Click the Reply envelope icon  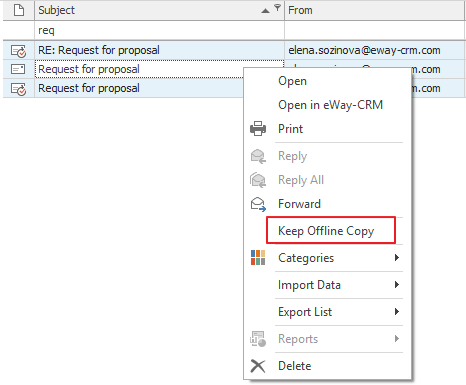coord(258,156)
